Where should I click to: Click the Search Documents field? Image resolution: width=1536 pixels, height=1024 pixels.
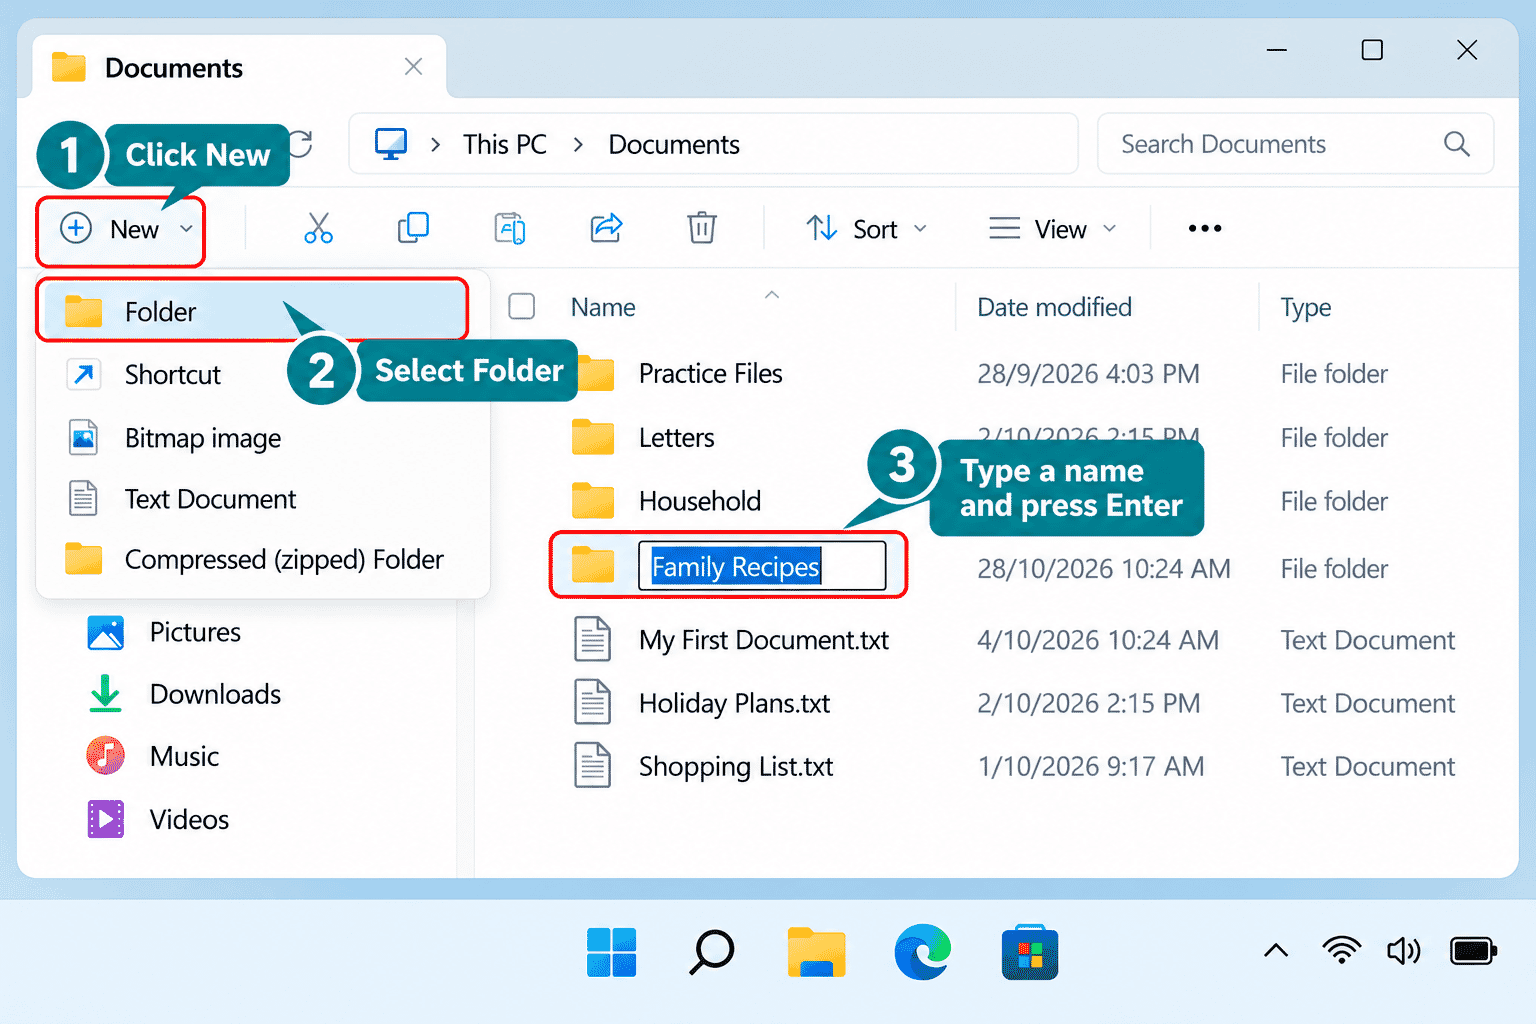(1295, 144)
